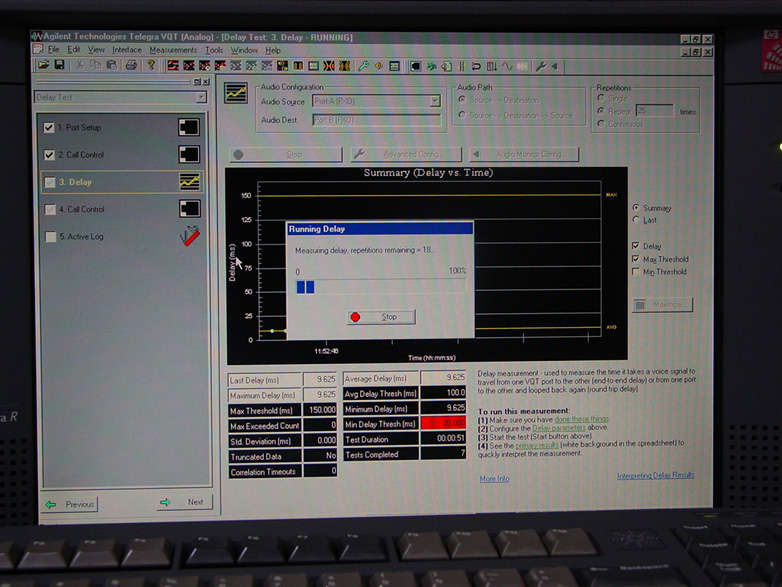Click the icon beside 2. Call Control
The image size is (782, 587).
189,155
